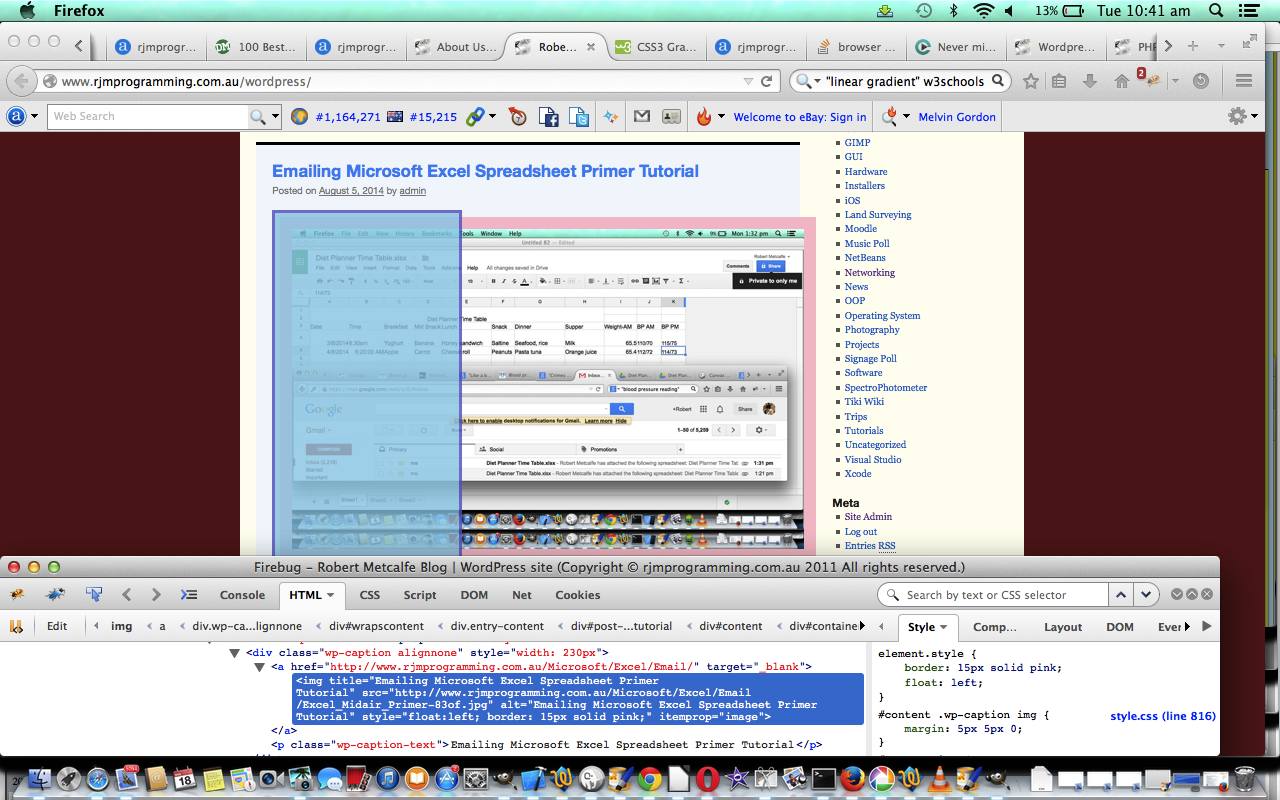The width and height of the screenshot is (1280, 800).
Task: Open HTML tab dropdown arrow
Action: (x=333, y=596)
